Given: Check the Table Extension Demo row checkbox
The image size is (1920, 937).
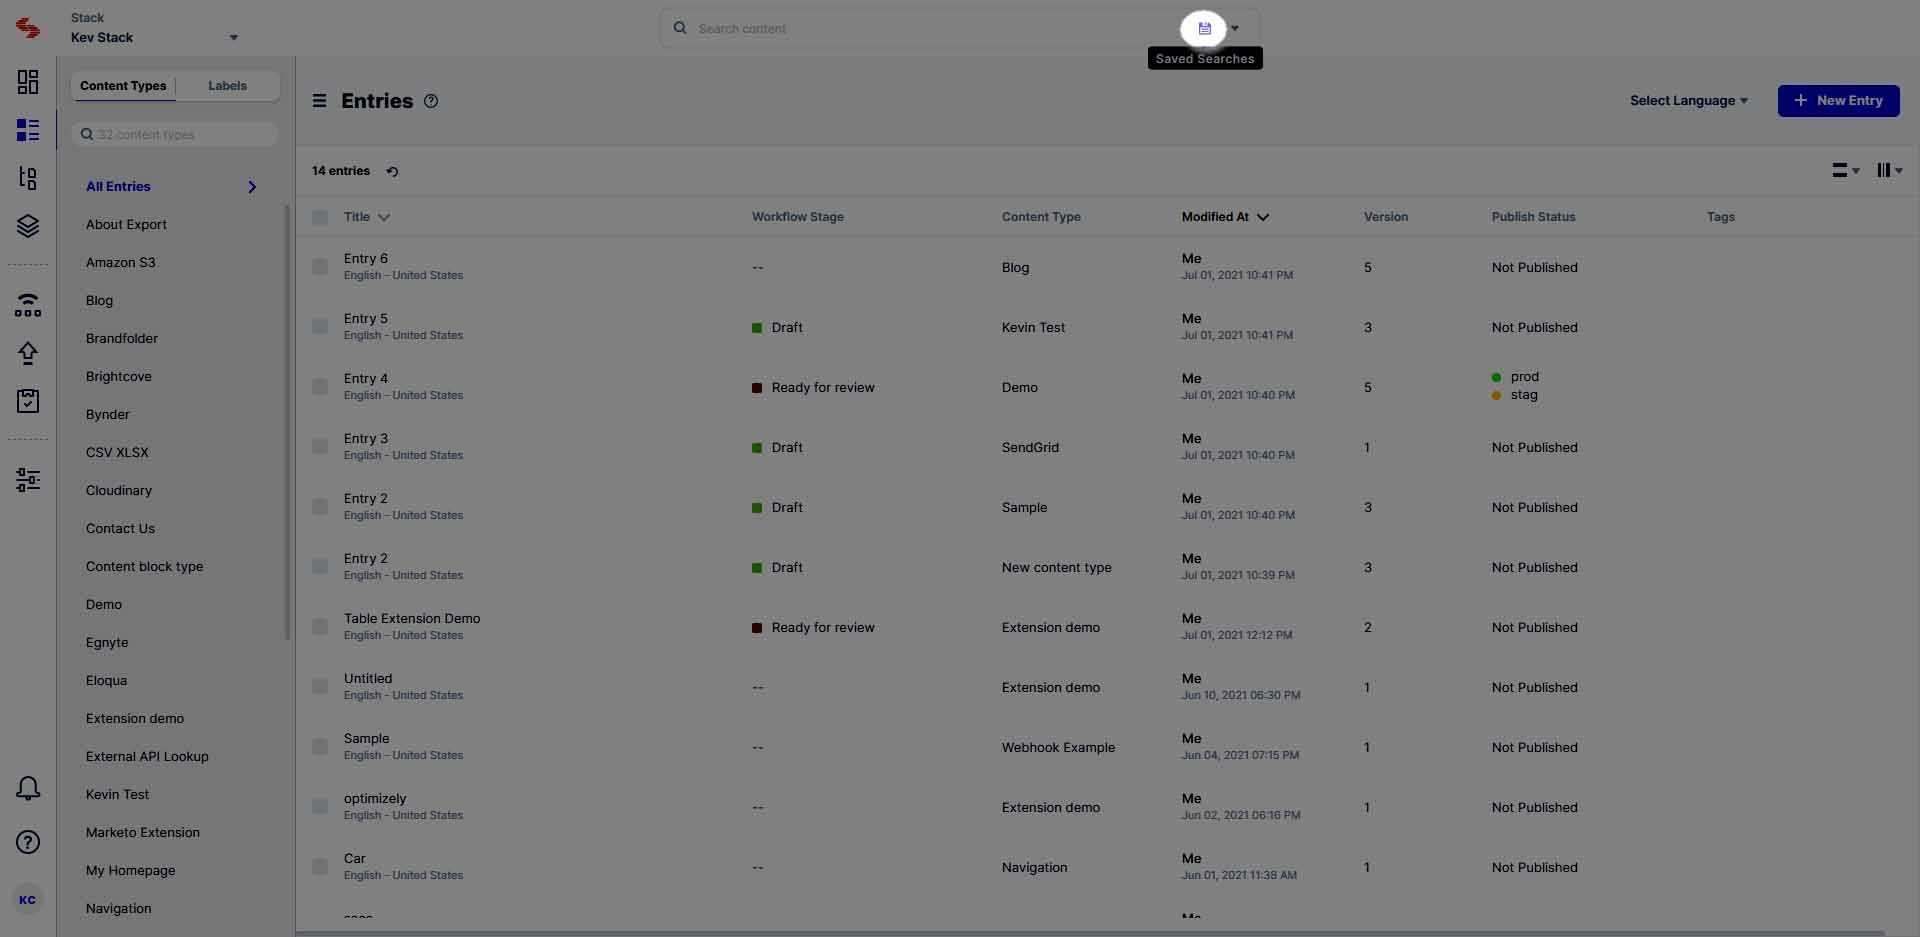Looking at the screenshot, I should (320, 627).
